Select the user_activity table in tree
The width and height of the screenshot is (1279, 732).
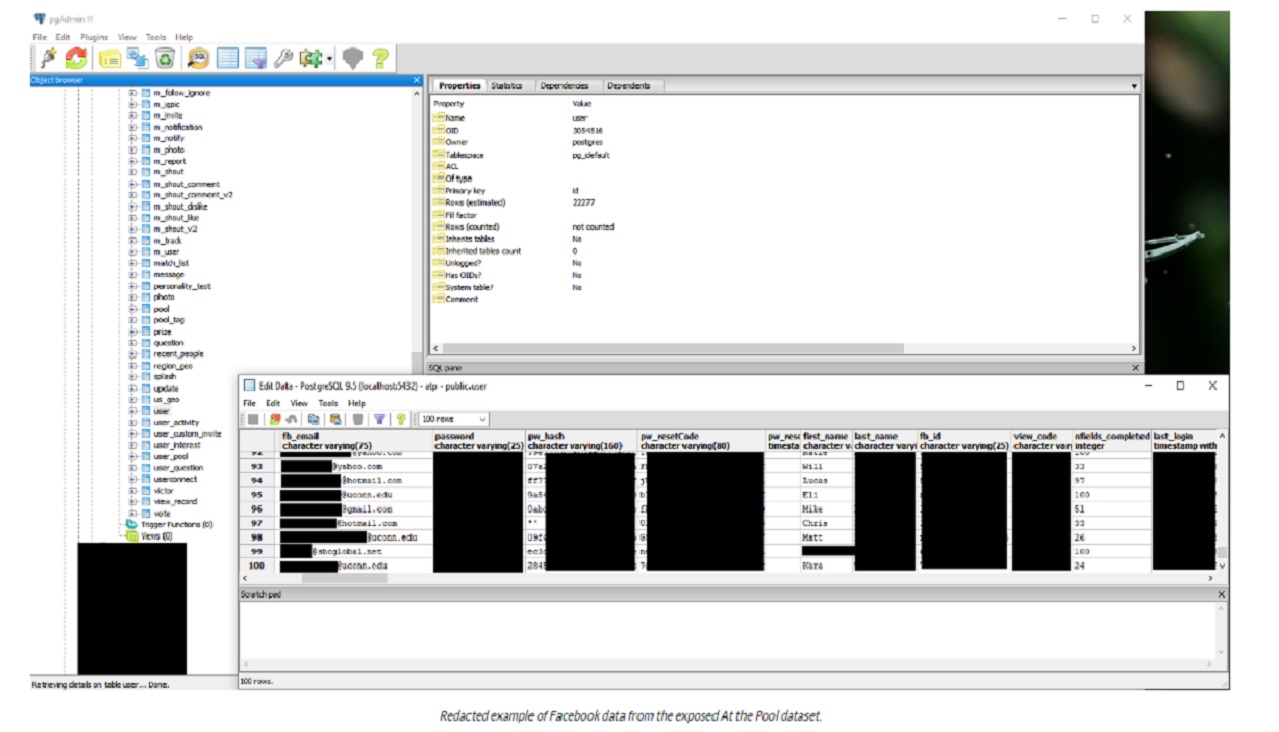point(176,422)
